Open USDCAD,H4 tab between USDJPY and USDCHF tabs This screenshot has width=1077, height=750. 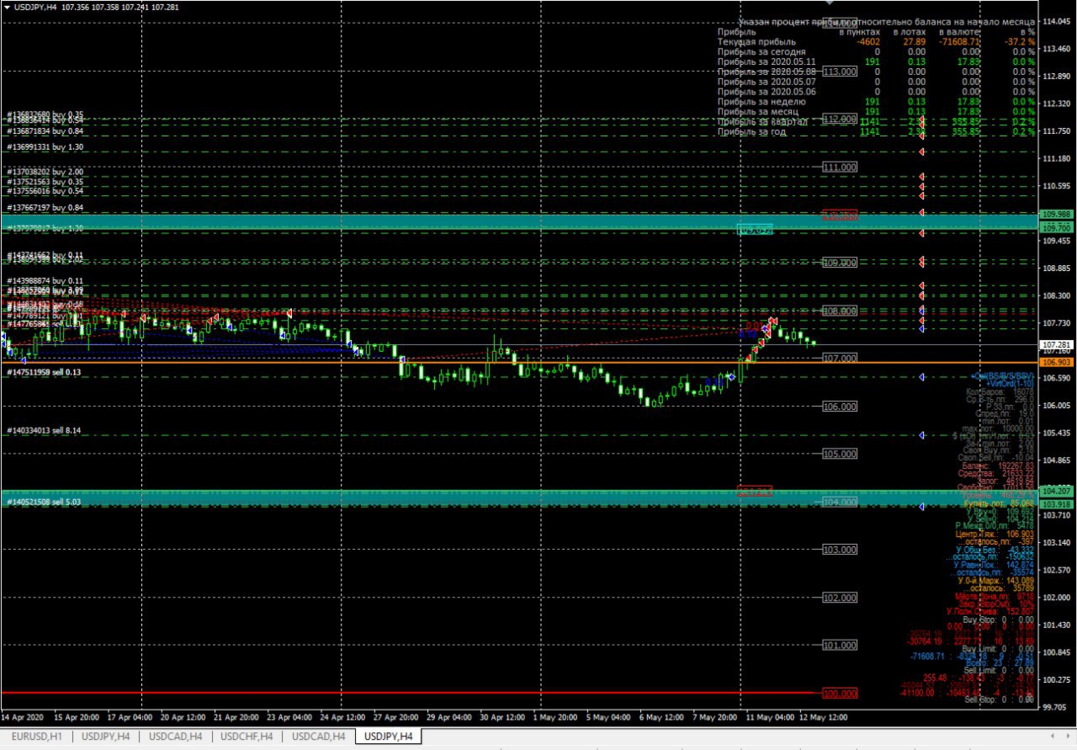pyautogui.click(x=175, y=736)
